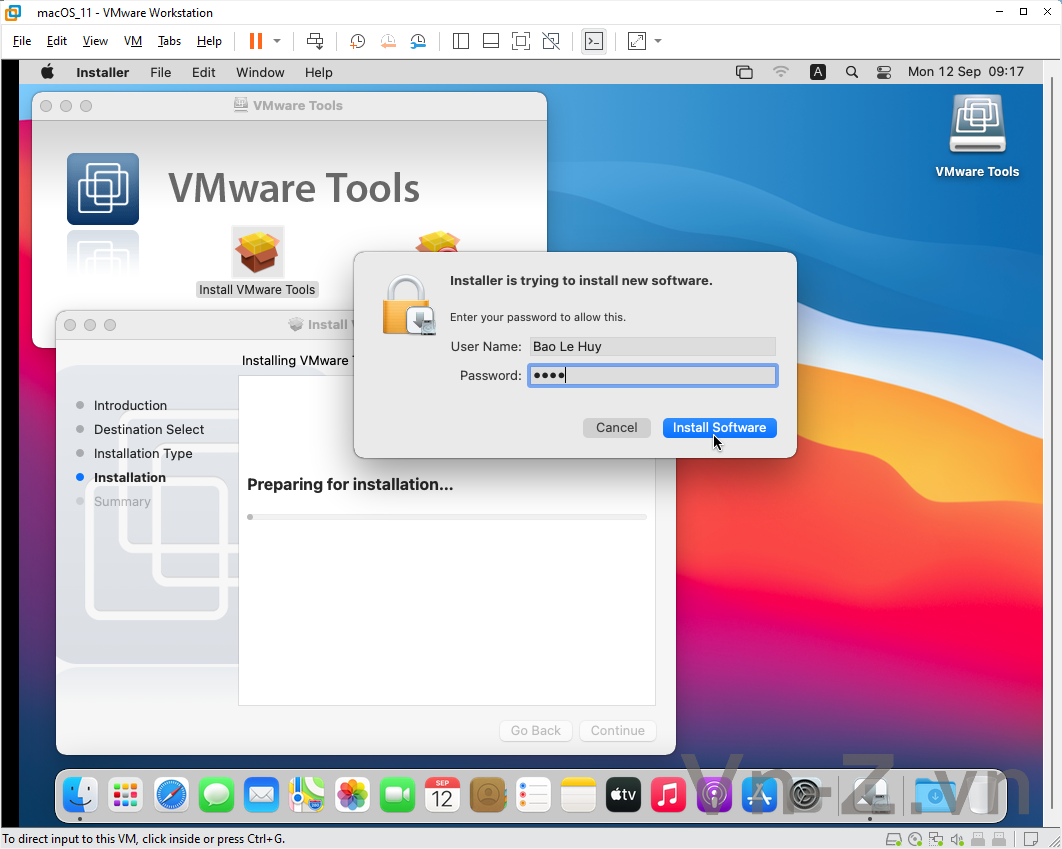This screenshot has height=849, width=1062.
Task: Open Control Center in macOS menu bar
Action: (x=884, y=72)
